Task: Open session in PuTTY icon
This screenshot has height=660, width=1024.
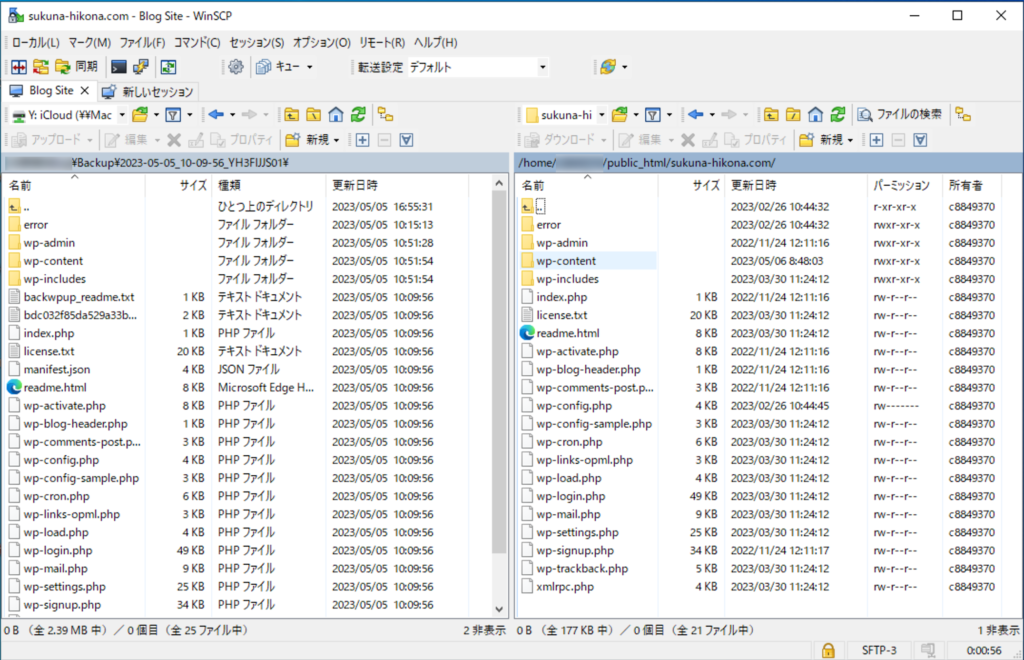Action: tap(140, 67)
